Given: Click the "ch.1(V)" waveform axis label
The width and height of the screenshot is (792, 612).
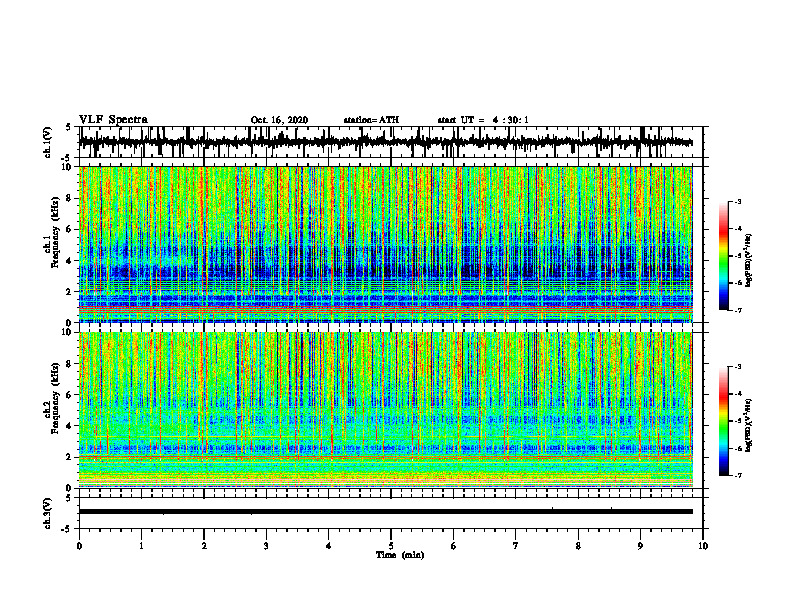Looking at the screenshot, I should click(x=48, y=142).
